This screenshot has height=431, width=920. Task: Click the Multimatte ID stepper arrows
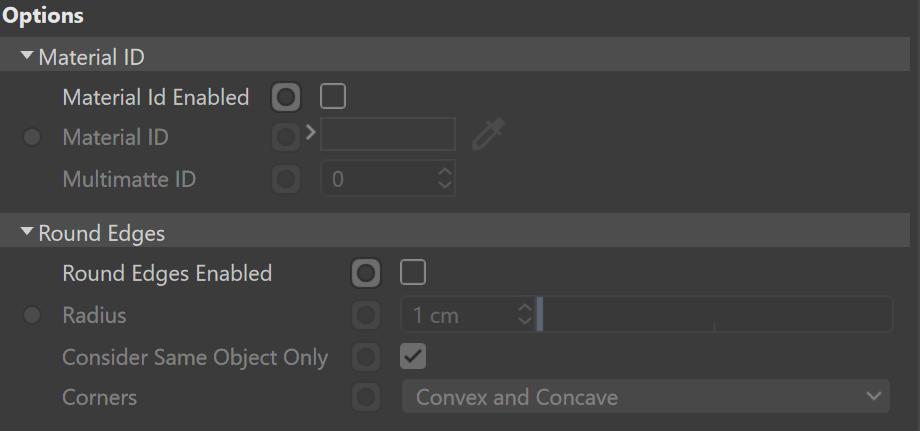point(445,179)
